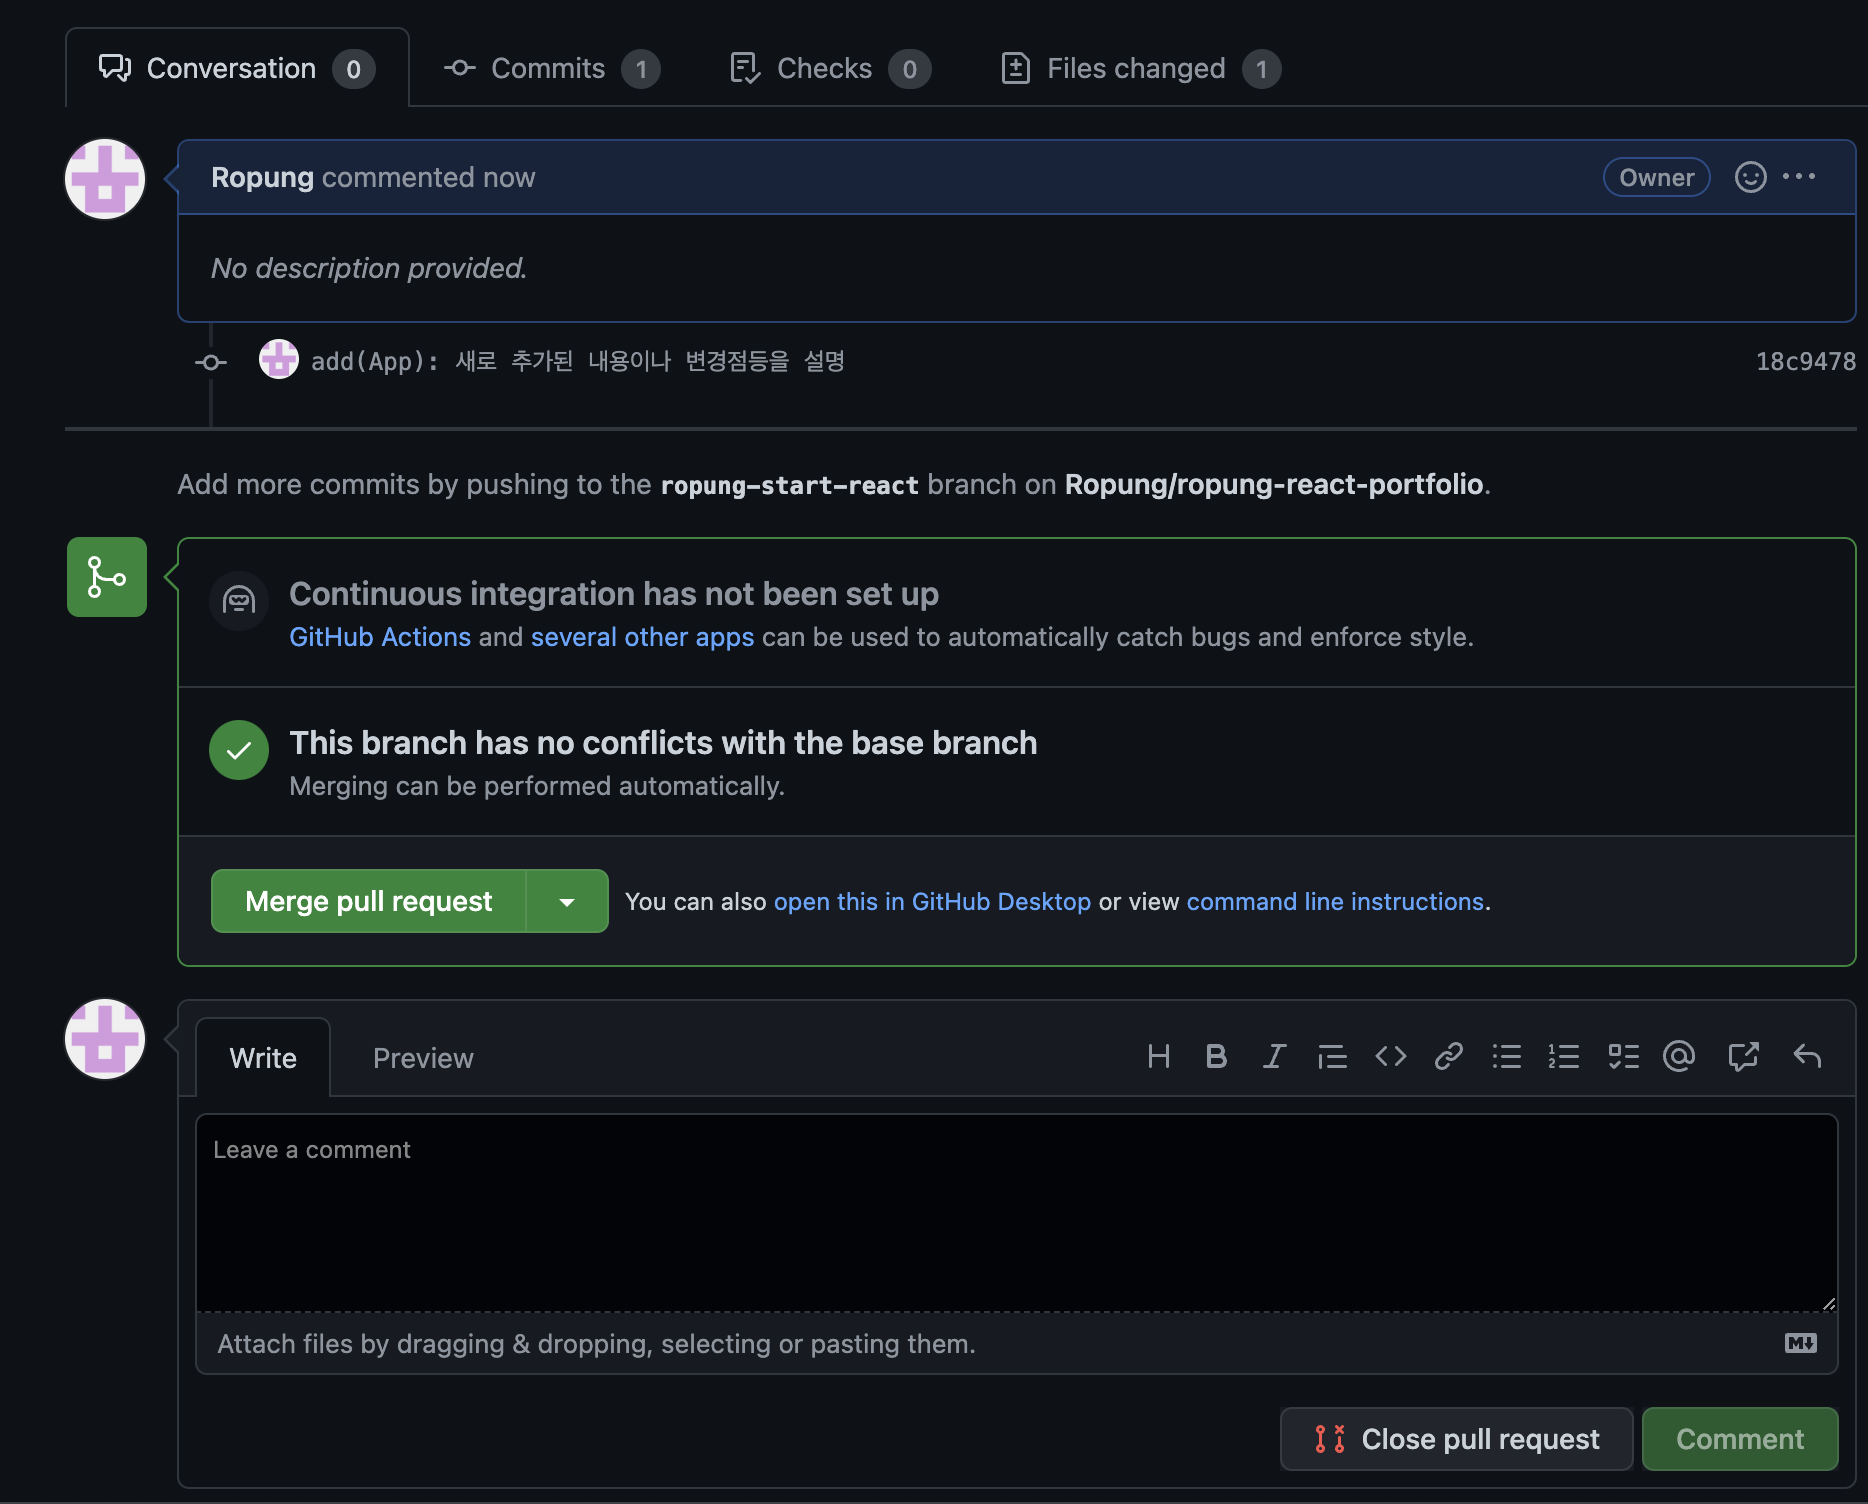Insert a bulleted list
This screenshot has height=1504, width=1868.
tap(1506, 1056)
